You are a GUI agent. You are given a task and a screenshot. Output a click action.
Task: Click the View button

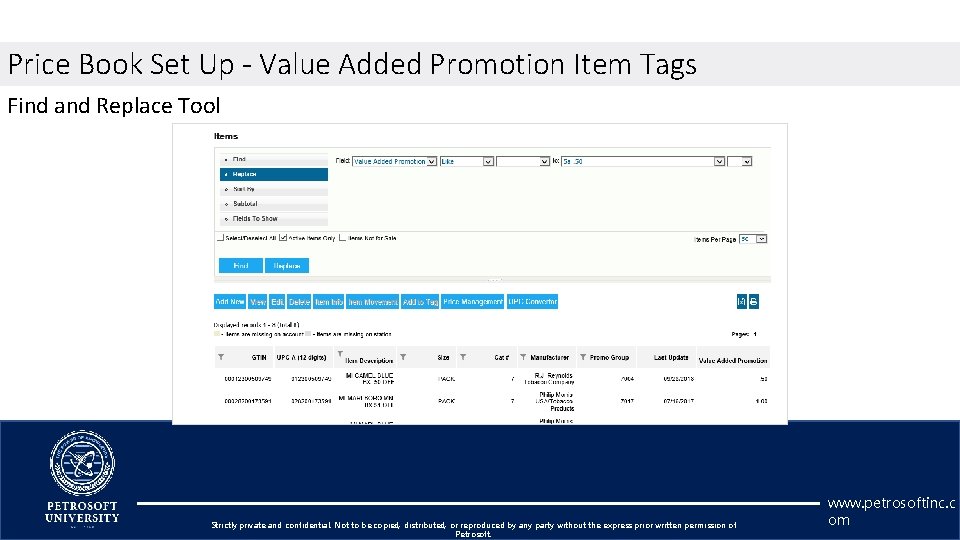258,302
